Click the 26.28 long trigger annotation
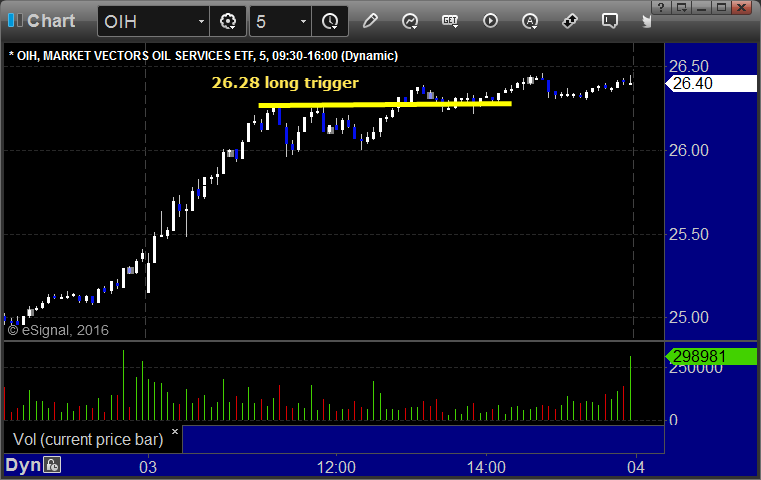 tap(285, 83)
